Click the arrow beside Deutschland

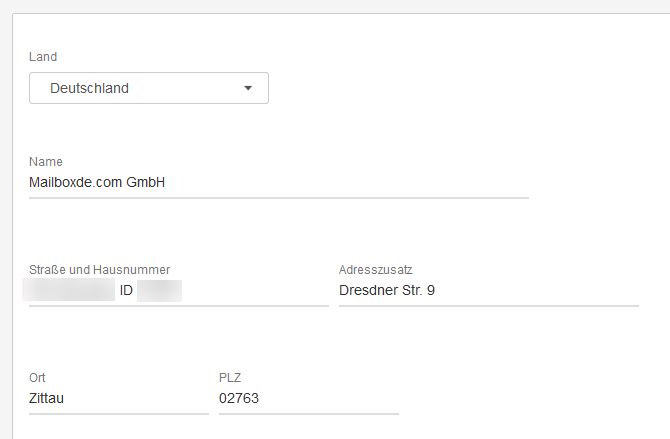pyautogui.click(x=248, y=88)
